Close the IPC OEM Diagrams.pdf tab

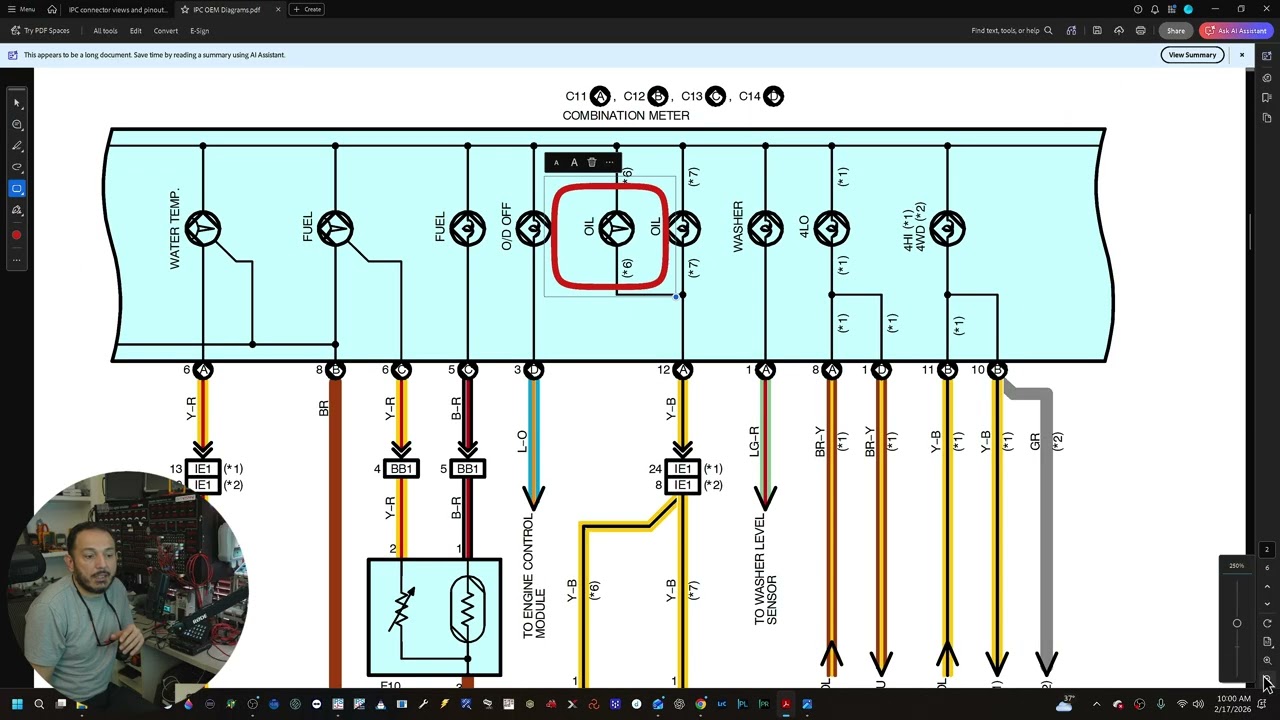coord(277,9)
